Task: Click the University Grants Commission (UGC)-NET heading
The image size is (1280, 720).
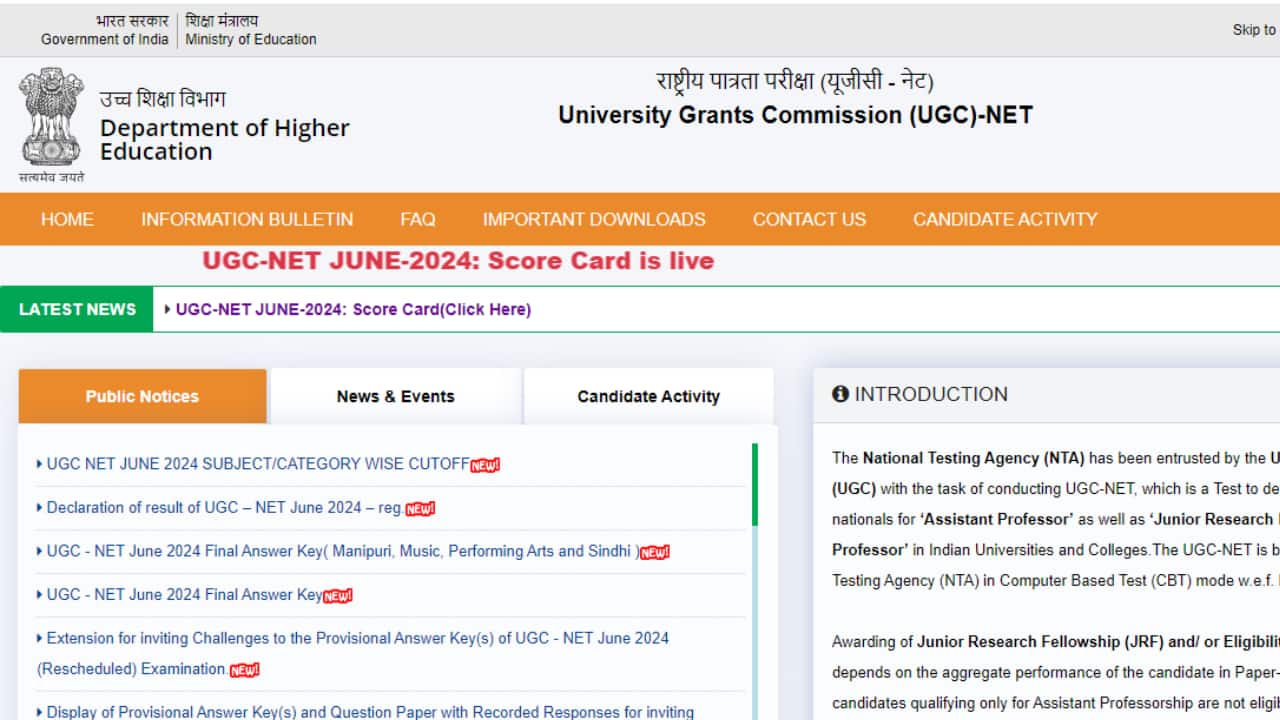Action: coord(795,115)
